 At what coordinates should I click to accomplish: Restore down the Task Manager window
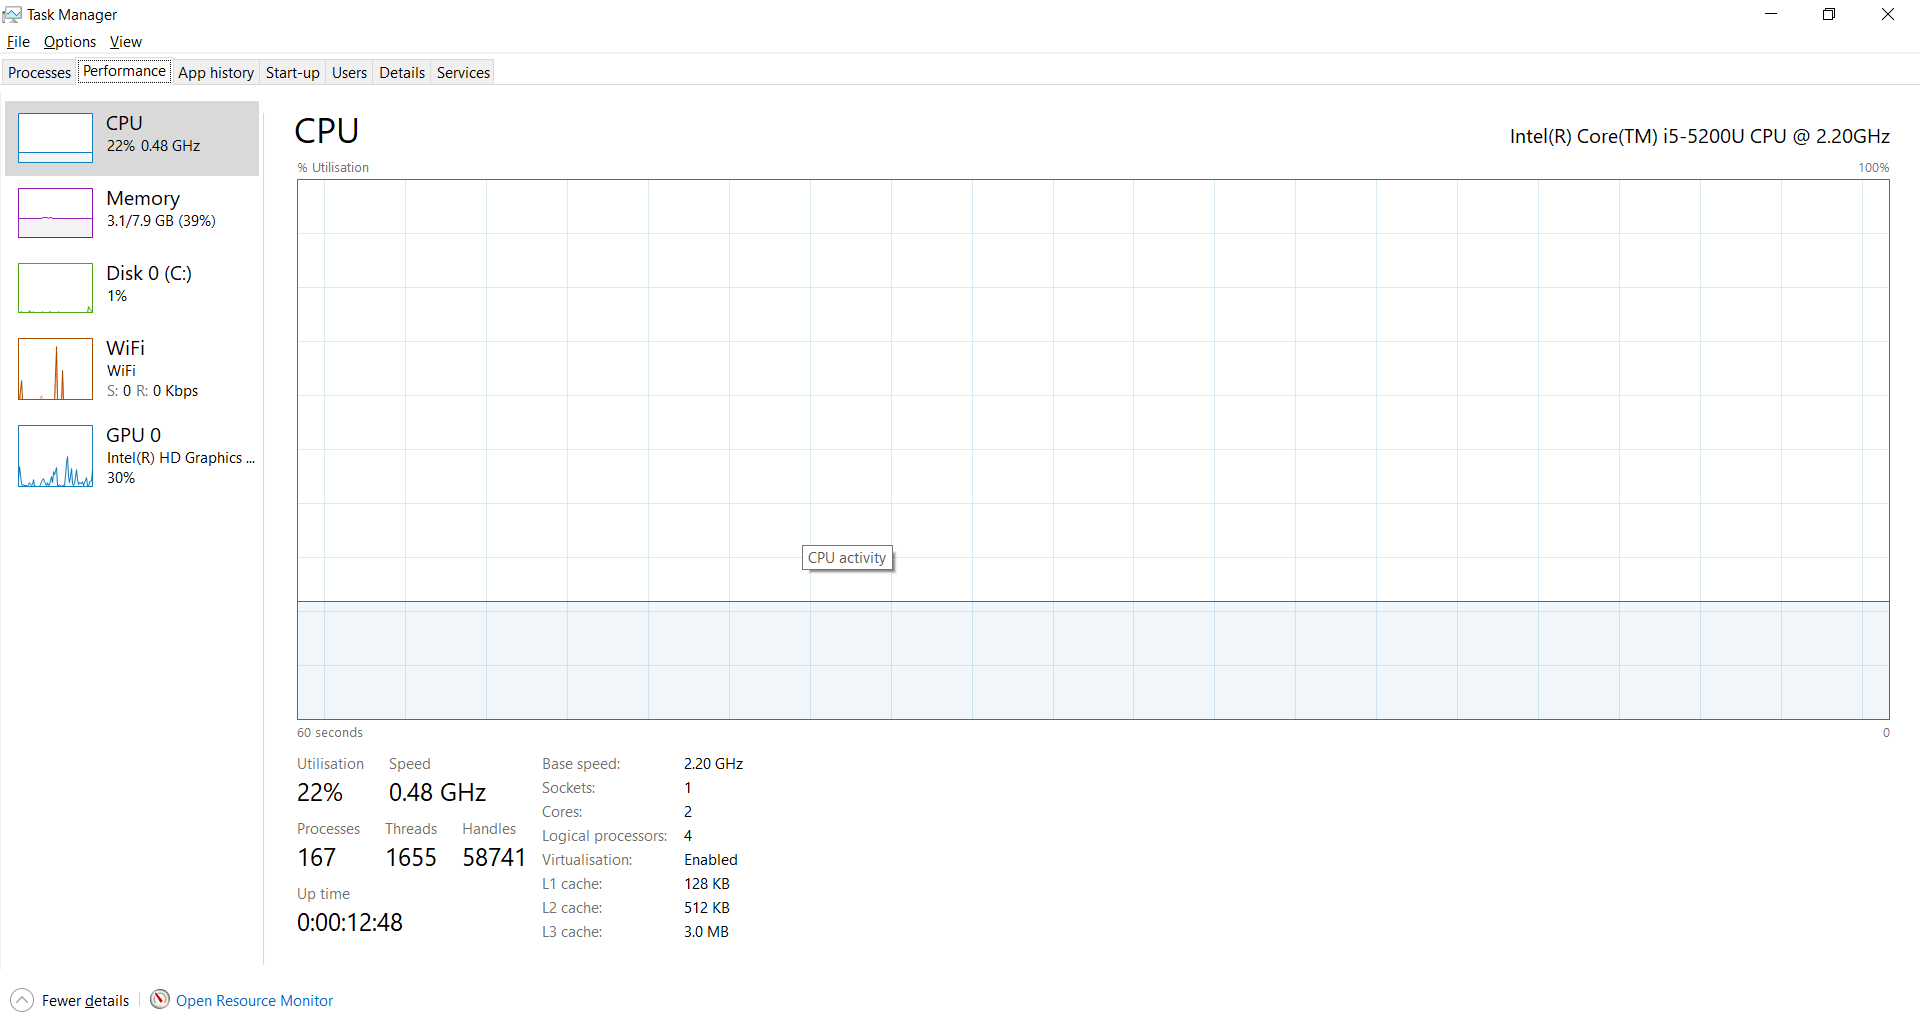pyautogui.click(x=1829, y=14)
